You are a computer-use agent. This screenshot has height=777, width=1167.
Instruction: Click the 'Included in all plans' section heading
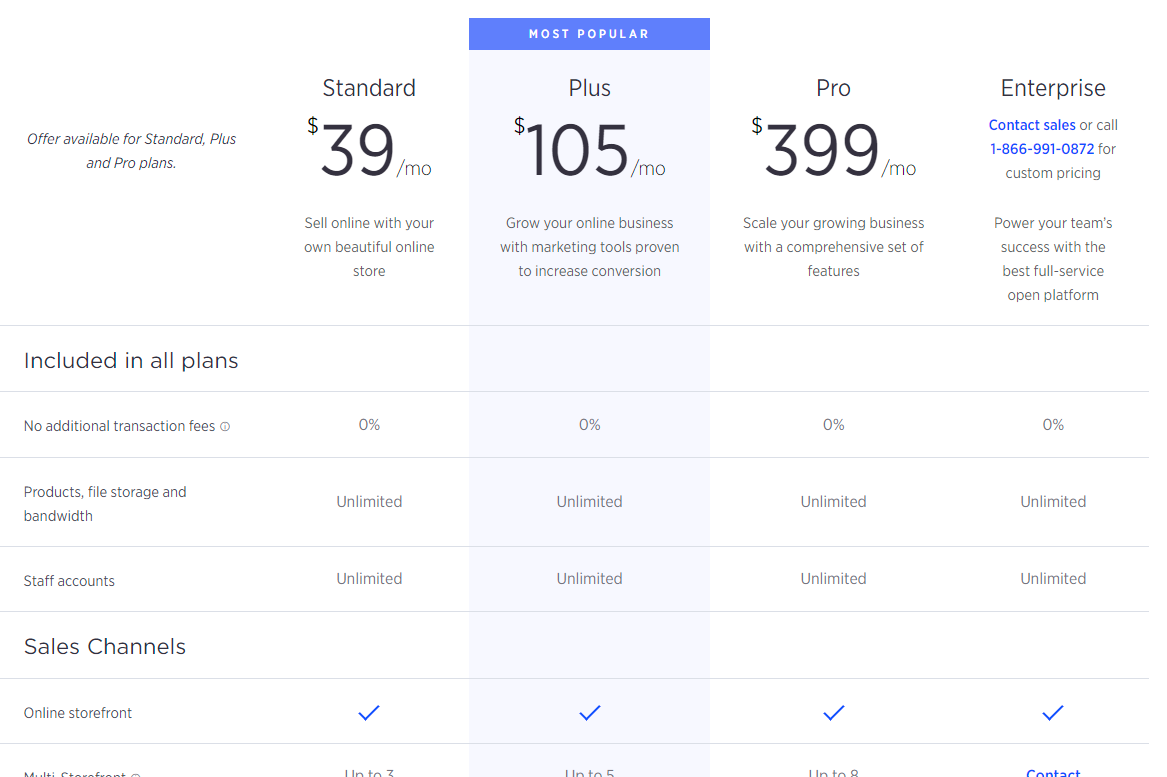[131, 360]
